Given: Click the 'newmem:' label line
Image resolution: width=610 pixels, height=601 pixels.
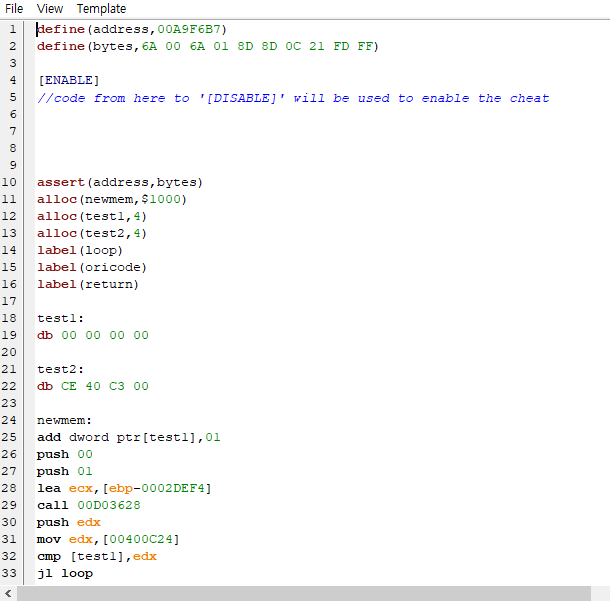Looking at the screenshot, I should click(x=64, y=420).
